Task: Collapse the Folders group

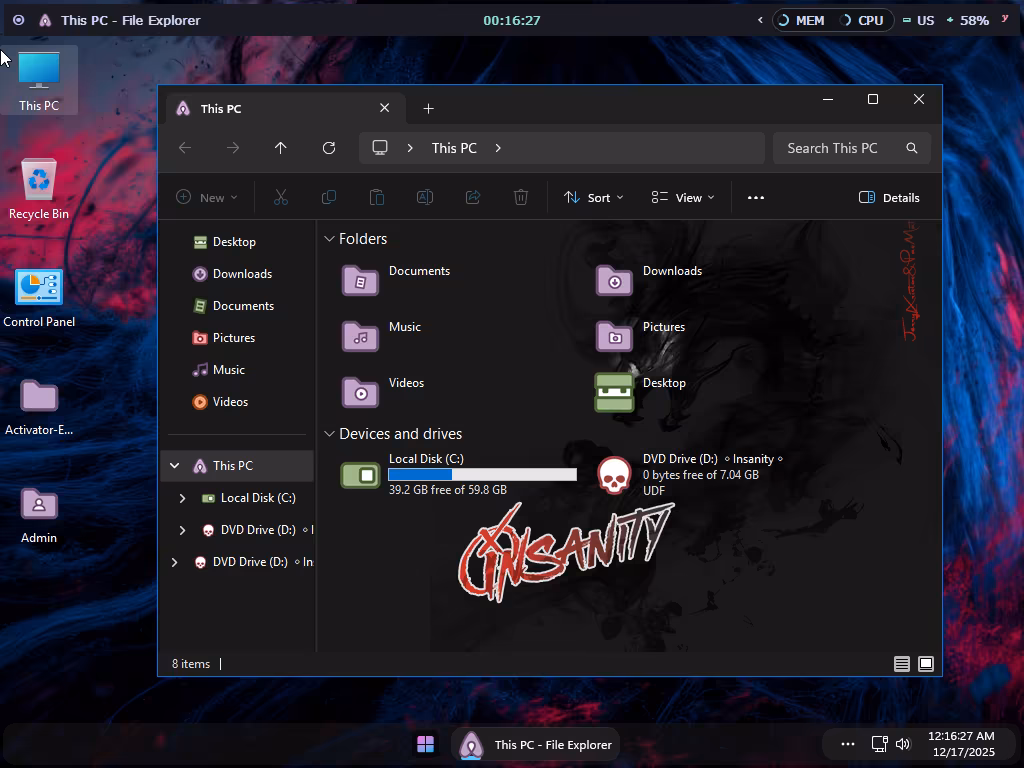Action: coord(329,239)
